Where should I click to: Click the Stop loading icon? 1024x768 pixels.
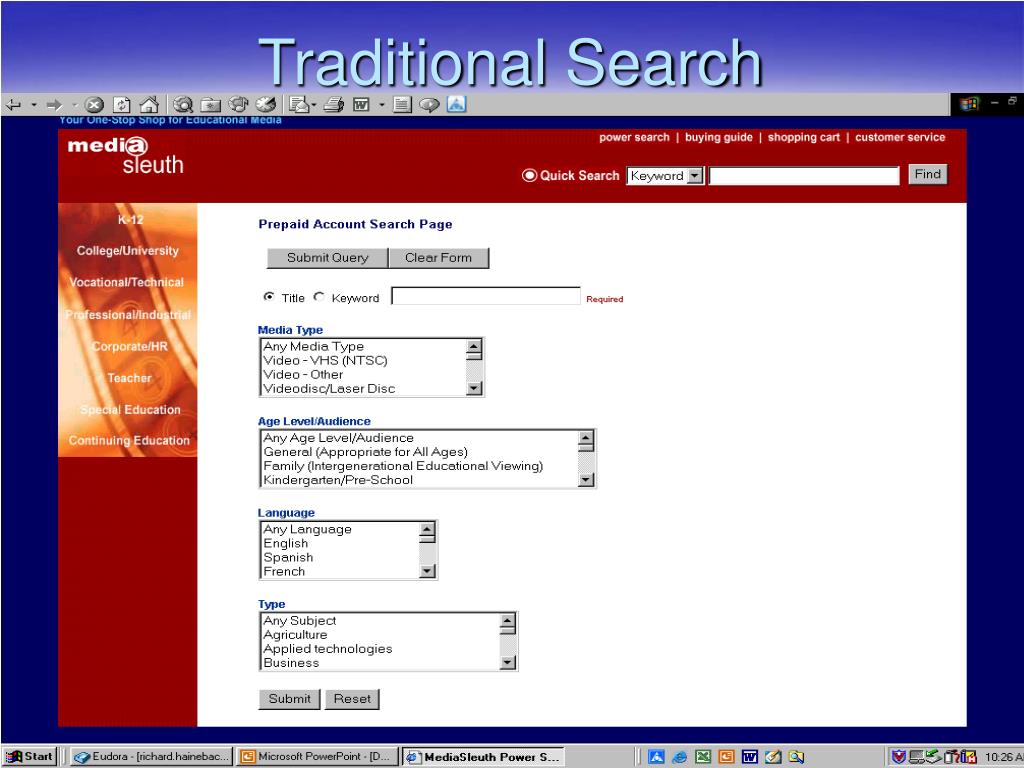pyautogui.click(x=94, y=104)
